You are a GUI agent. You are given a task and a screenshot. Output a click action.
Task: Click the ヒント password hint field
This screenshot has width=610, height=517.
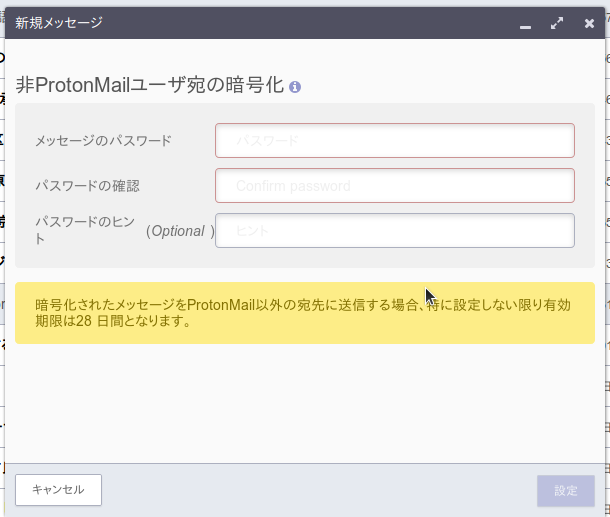coord(395,230)
